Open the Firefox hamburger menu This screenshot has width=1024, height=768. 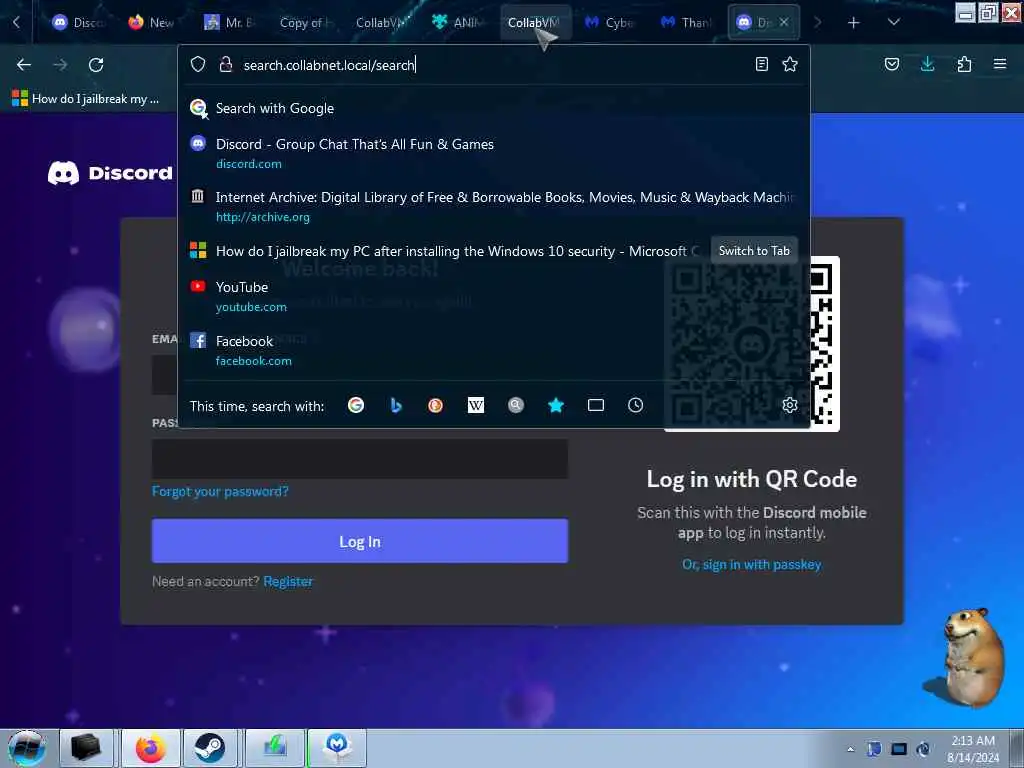click(x=1000, y=64)
